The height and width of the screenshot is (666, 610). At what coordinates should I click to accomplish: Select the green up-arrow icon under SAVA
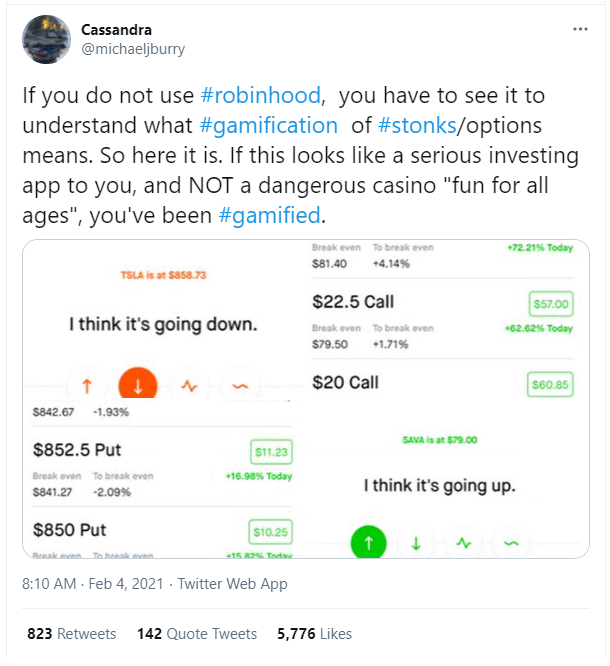[x=369, y=543]
